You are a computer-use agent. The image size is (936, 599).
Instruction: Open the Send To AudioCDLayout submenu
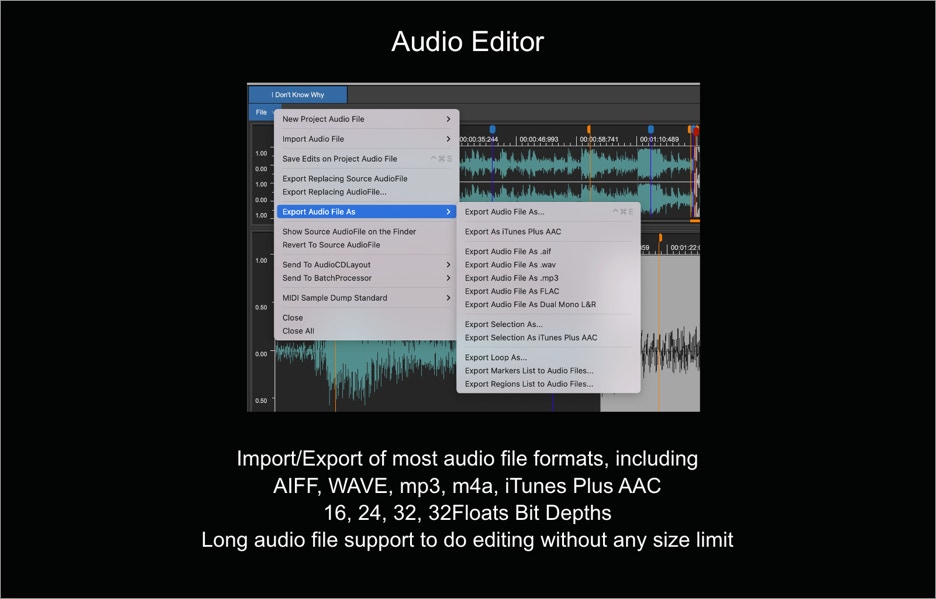pos(326,265)
